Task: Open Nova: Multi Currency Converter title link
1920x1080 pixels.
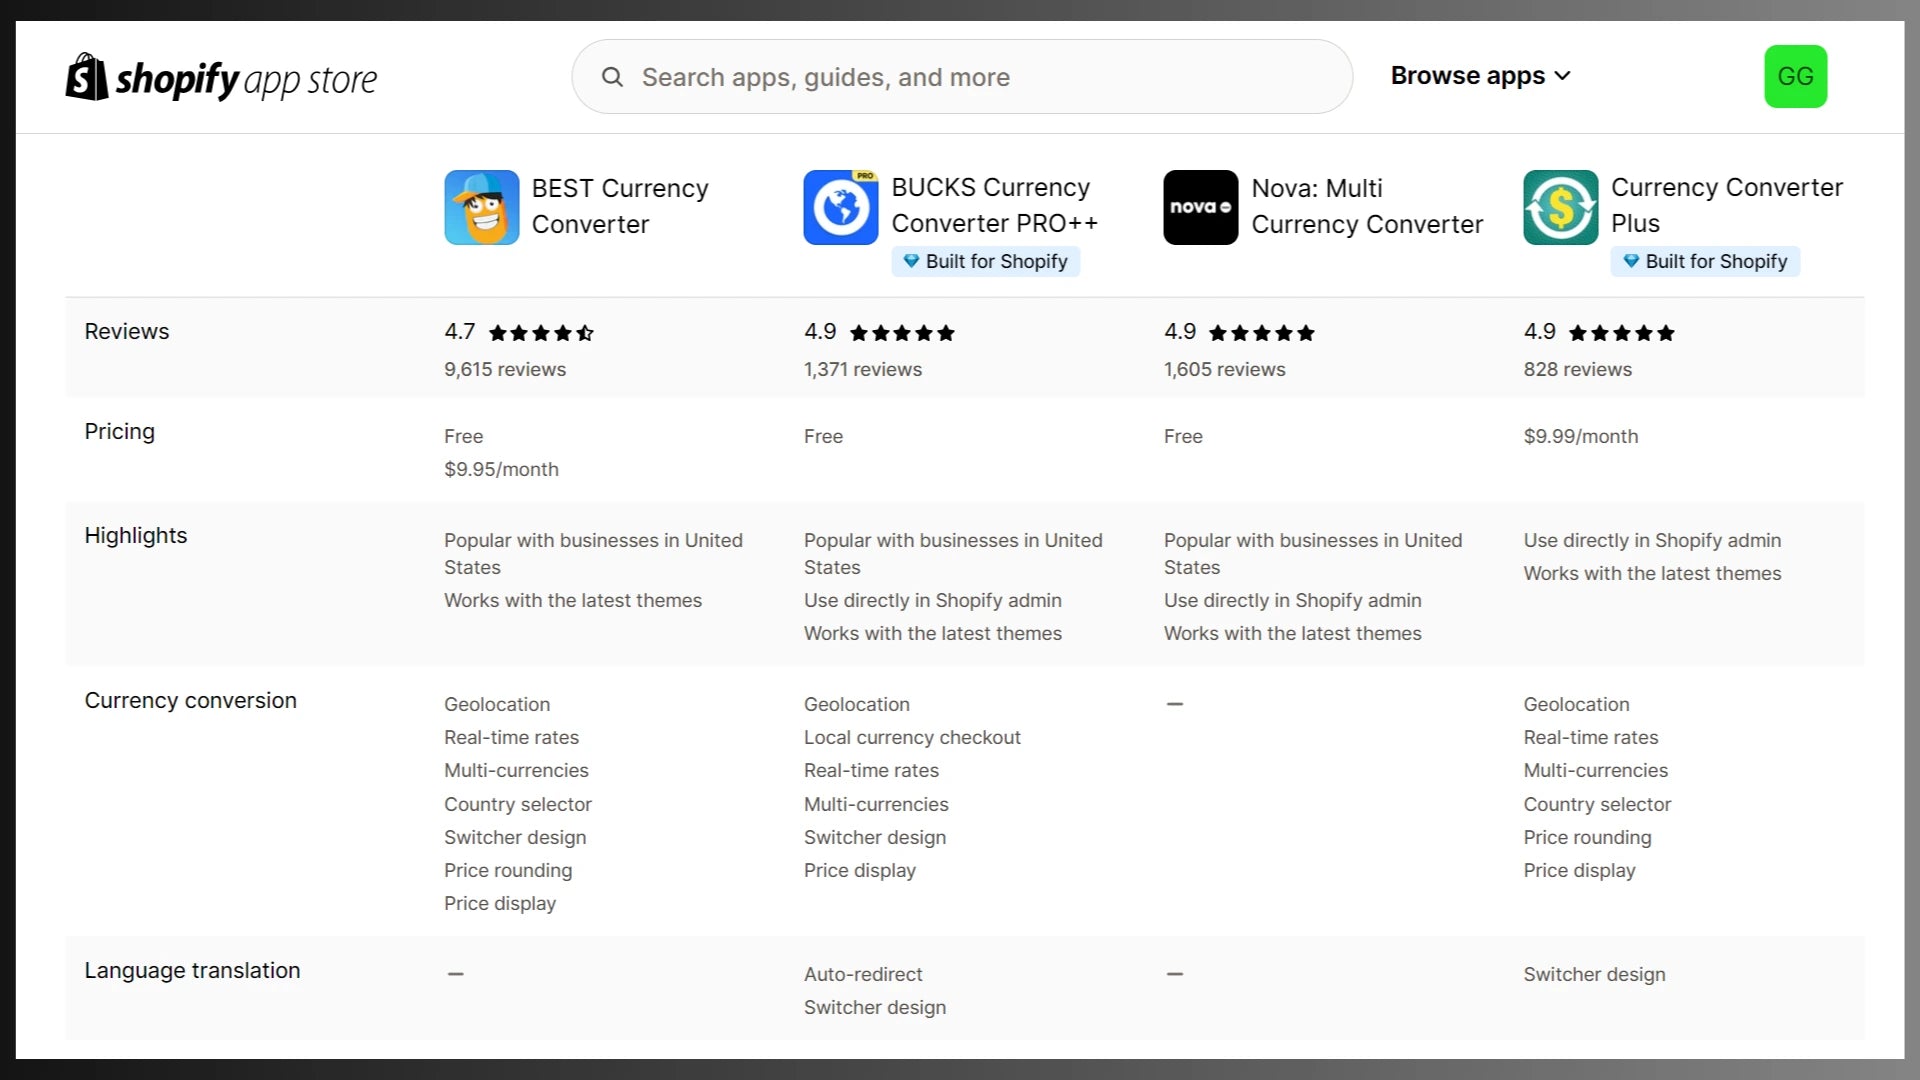Action: pos(1366,206)
